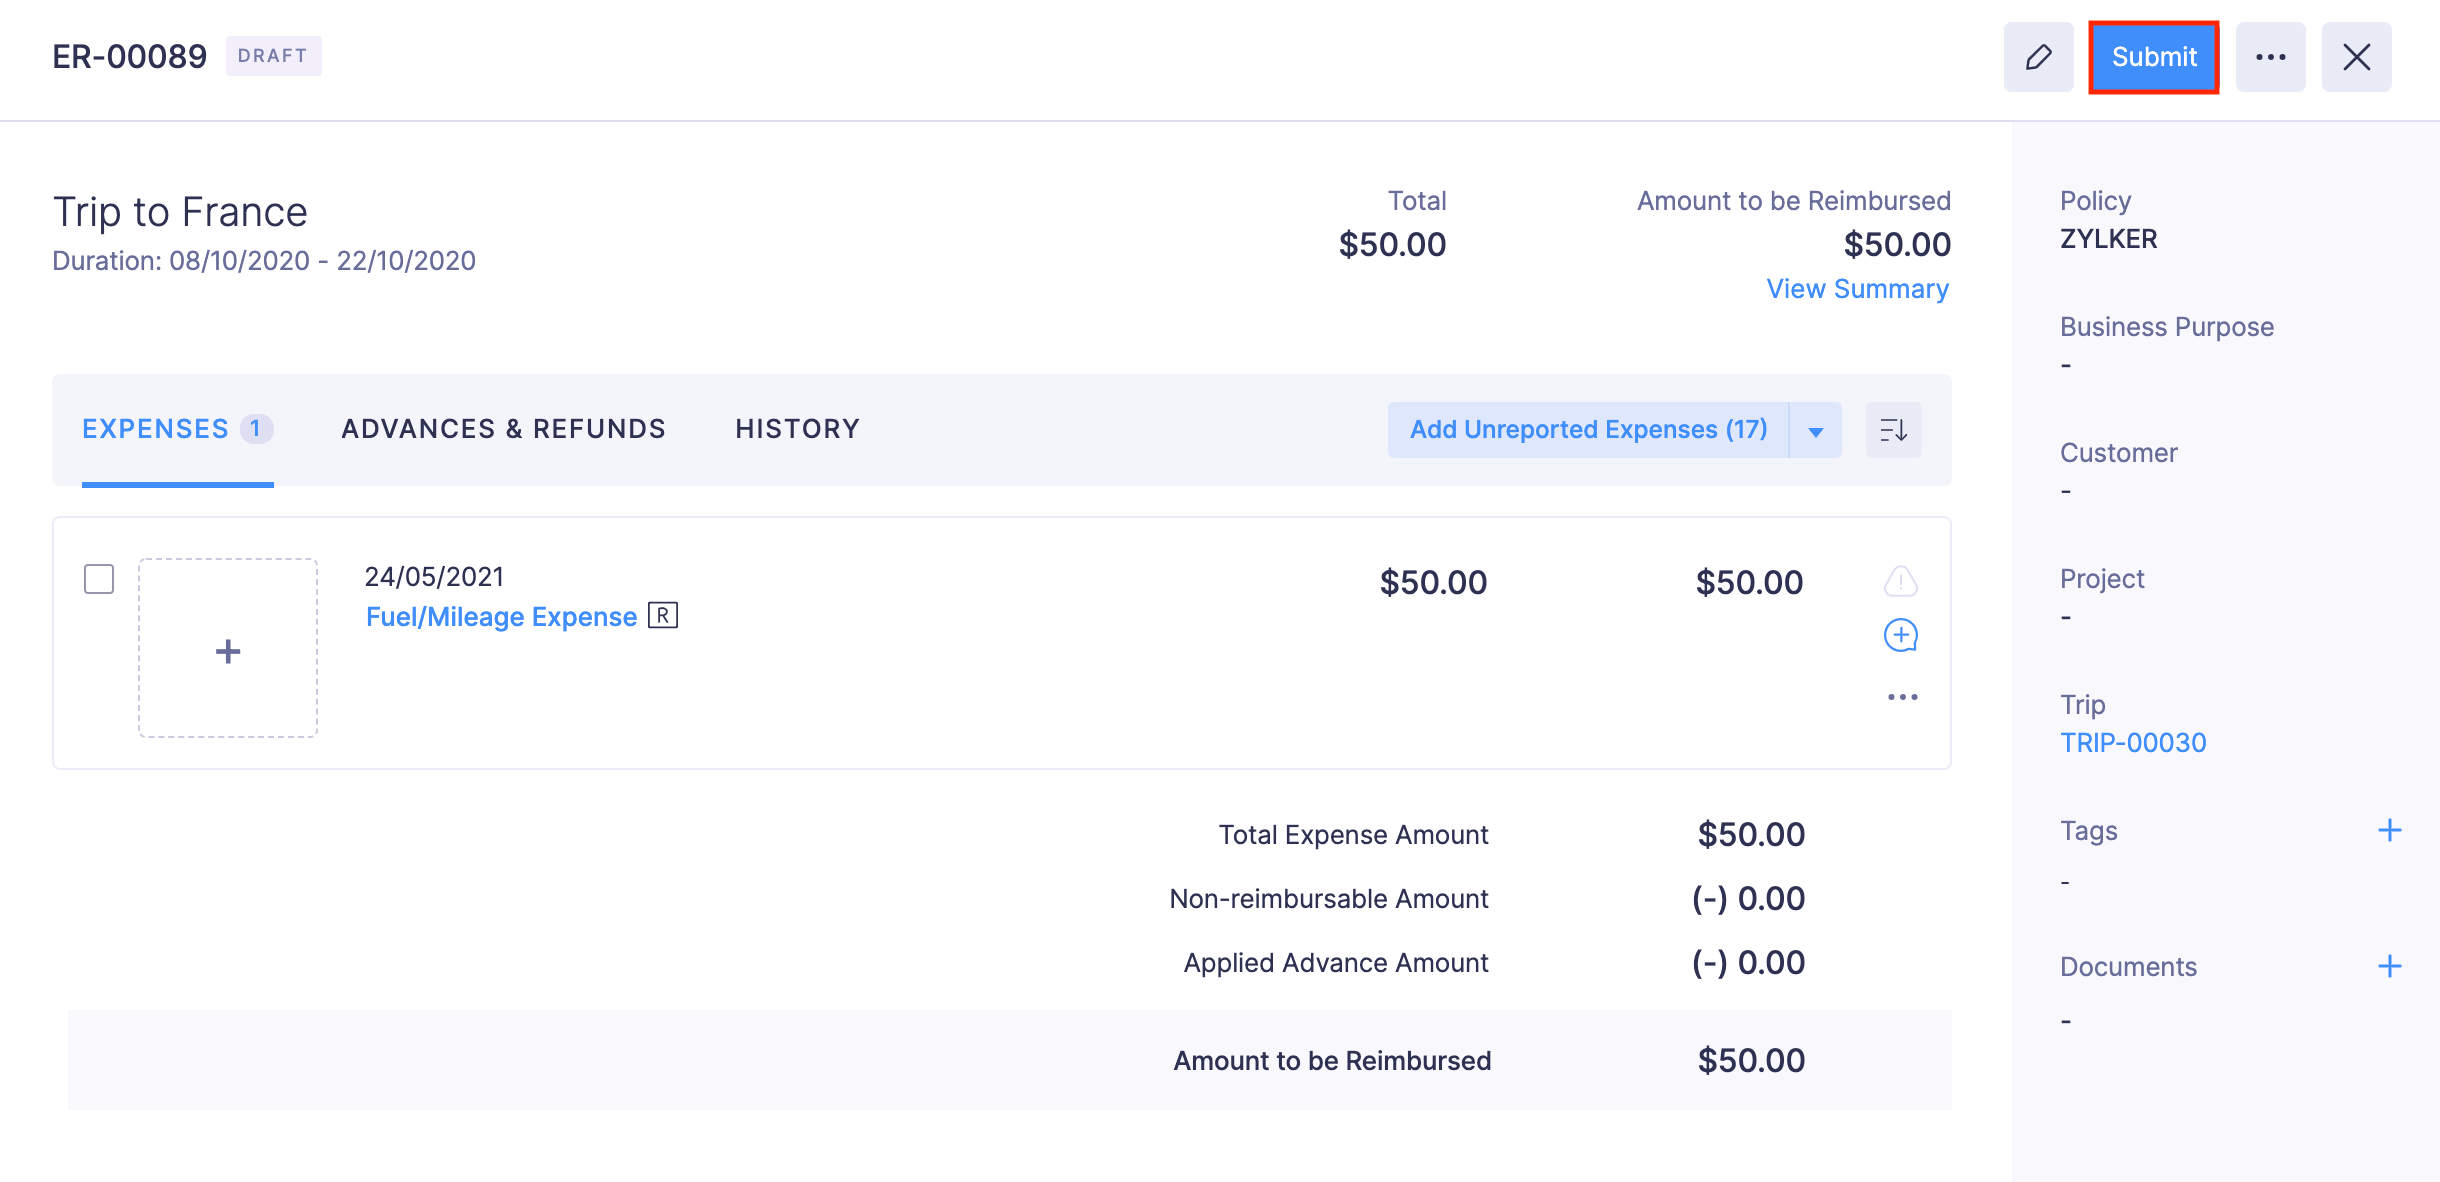Add a receipt using the plus placeholder
Viewport: 2440px width, 1182px height.
click(227, 650)
